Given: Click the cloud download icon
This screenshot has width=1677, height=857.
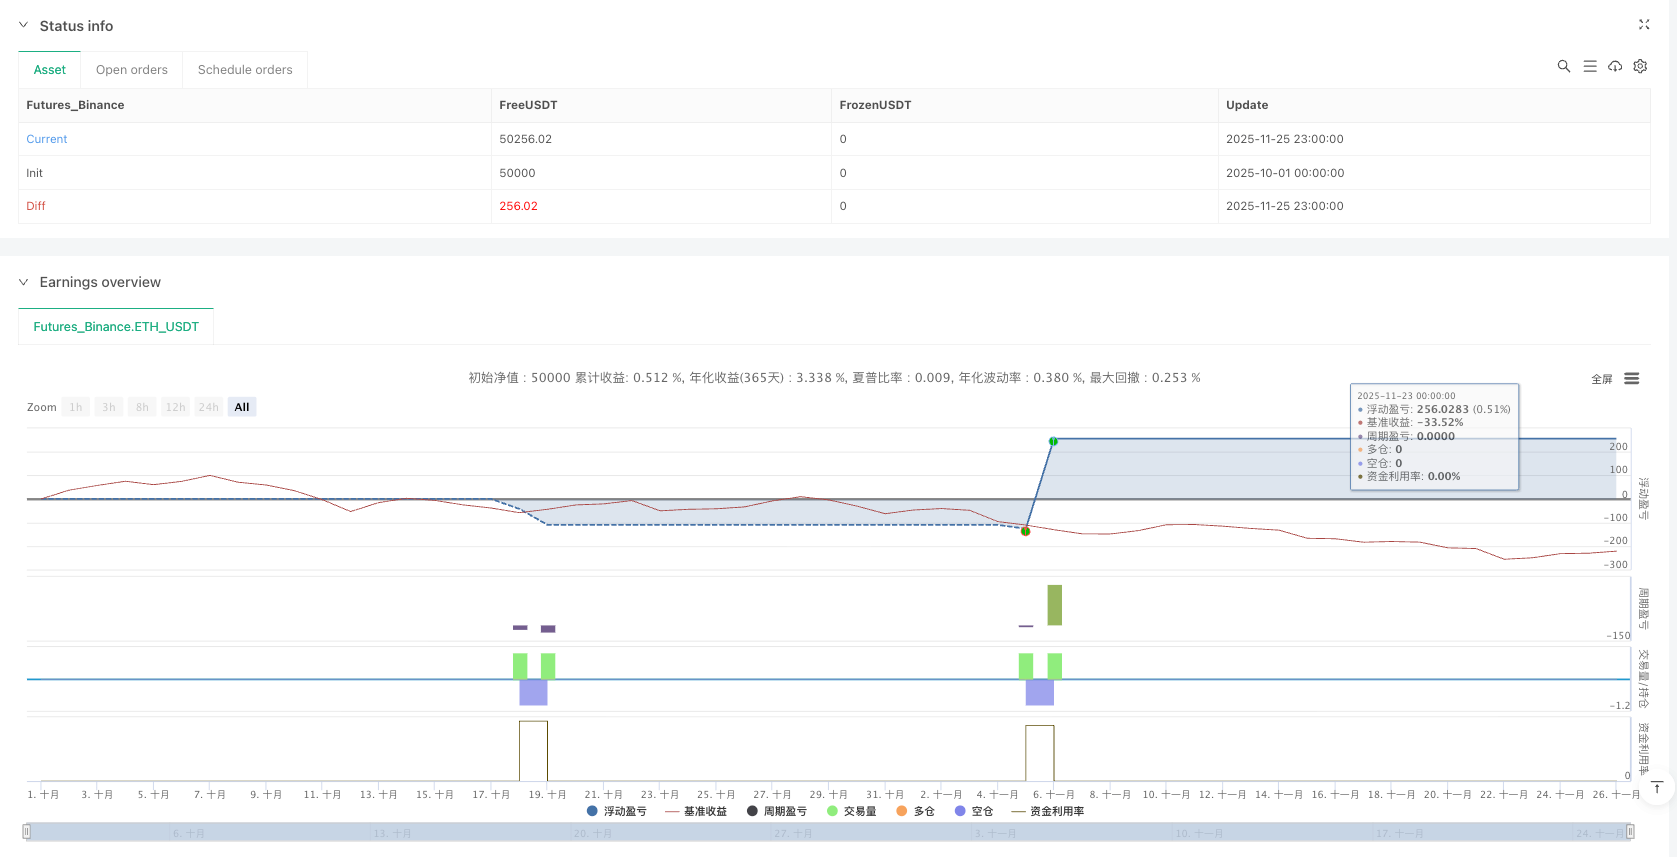Looking at the screenshot, I should pyautogui.click(x=1614, y=66).
